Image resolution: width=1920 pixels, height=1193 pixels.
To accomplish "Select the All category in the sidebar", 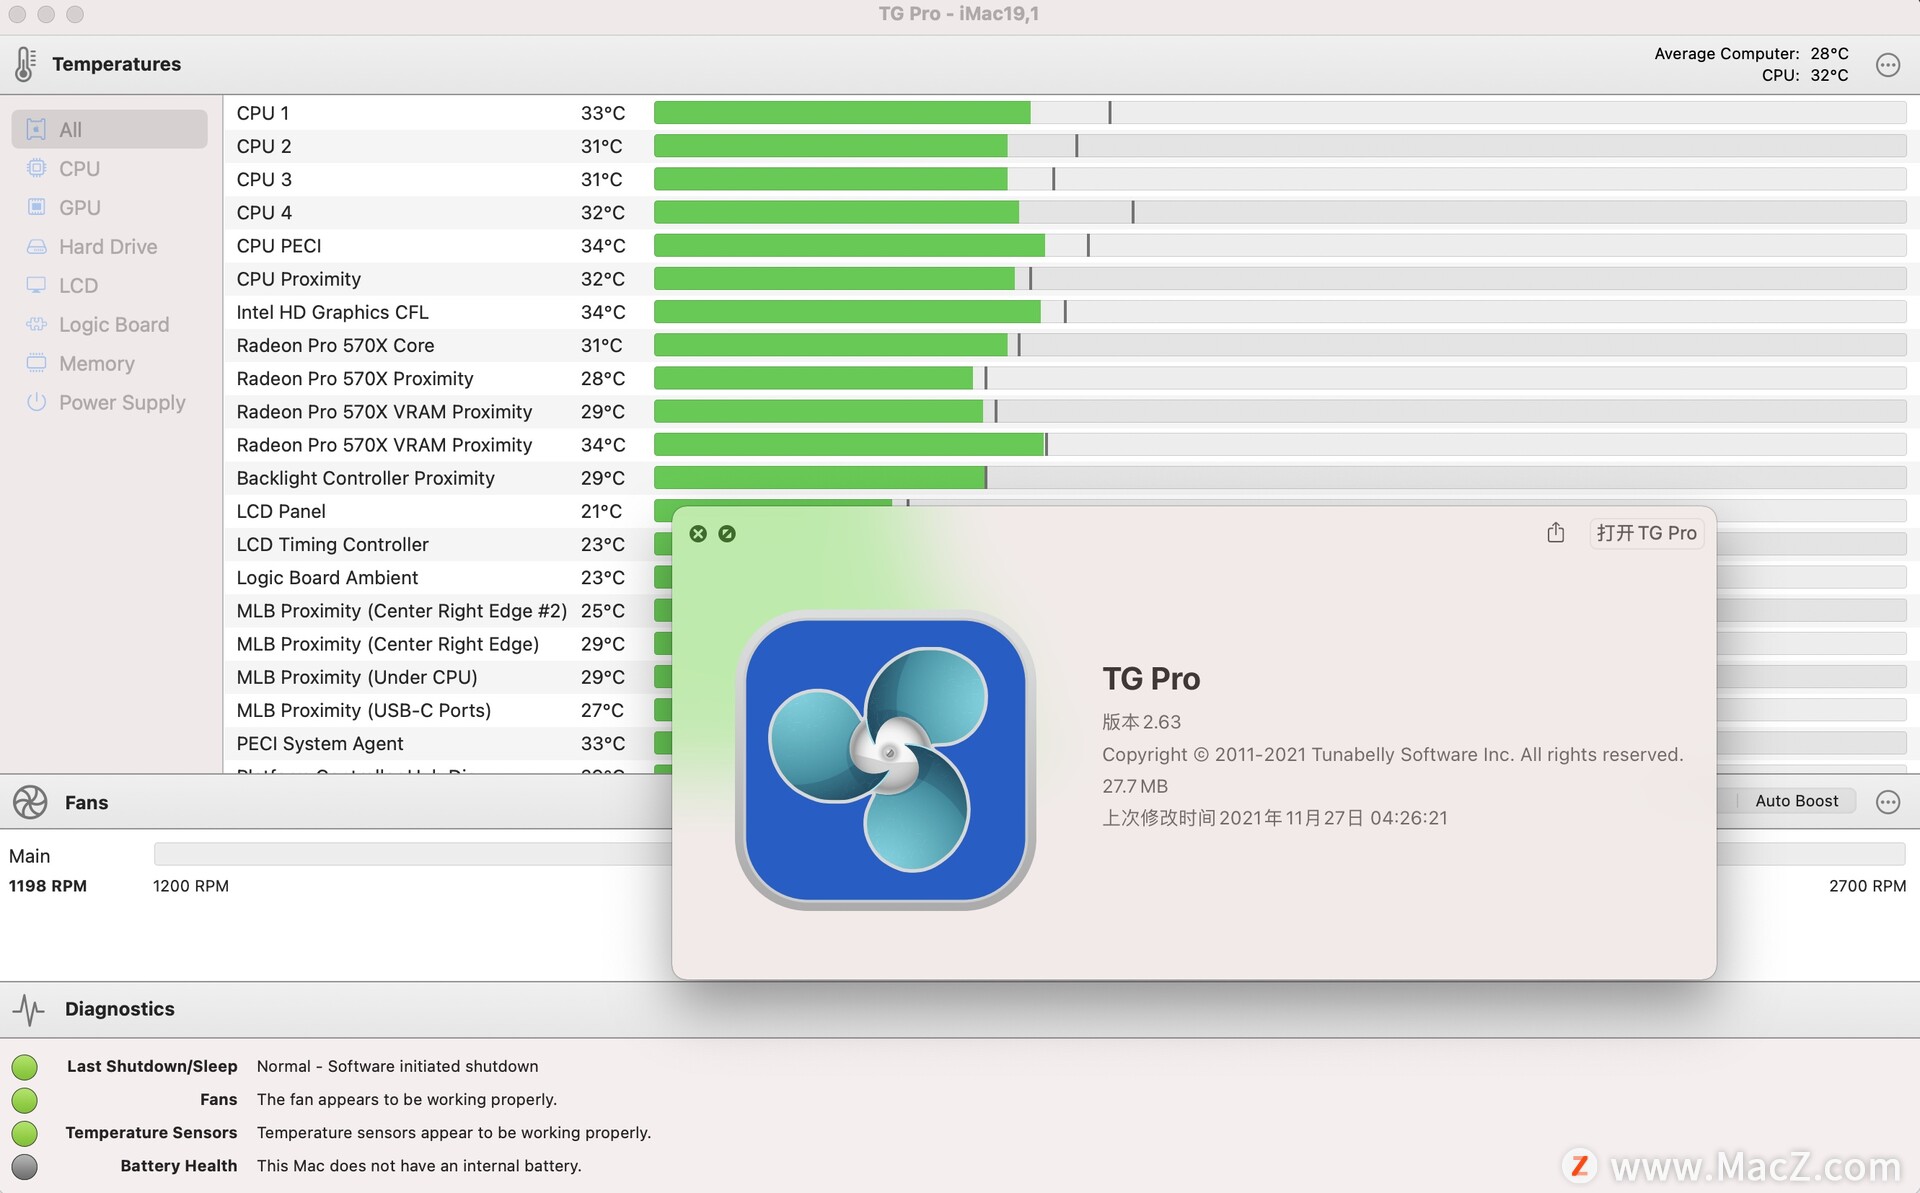I will [109, 129].
